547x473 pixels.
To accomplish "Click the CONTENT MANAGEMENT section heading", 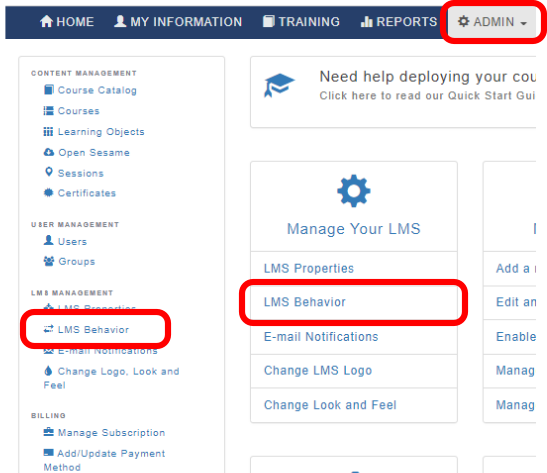I will coord(84,73).
